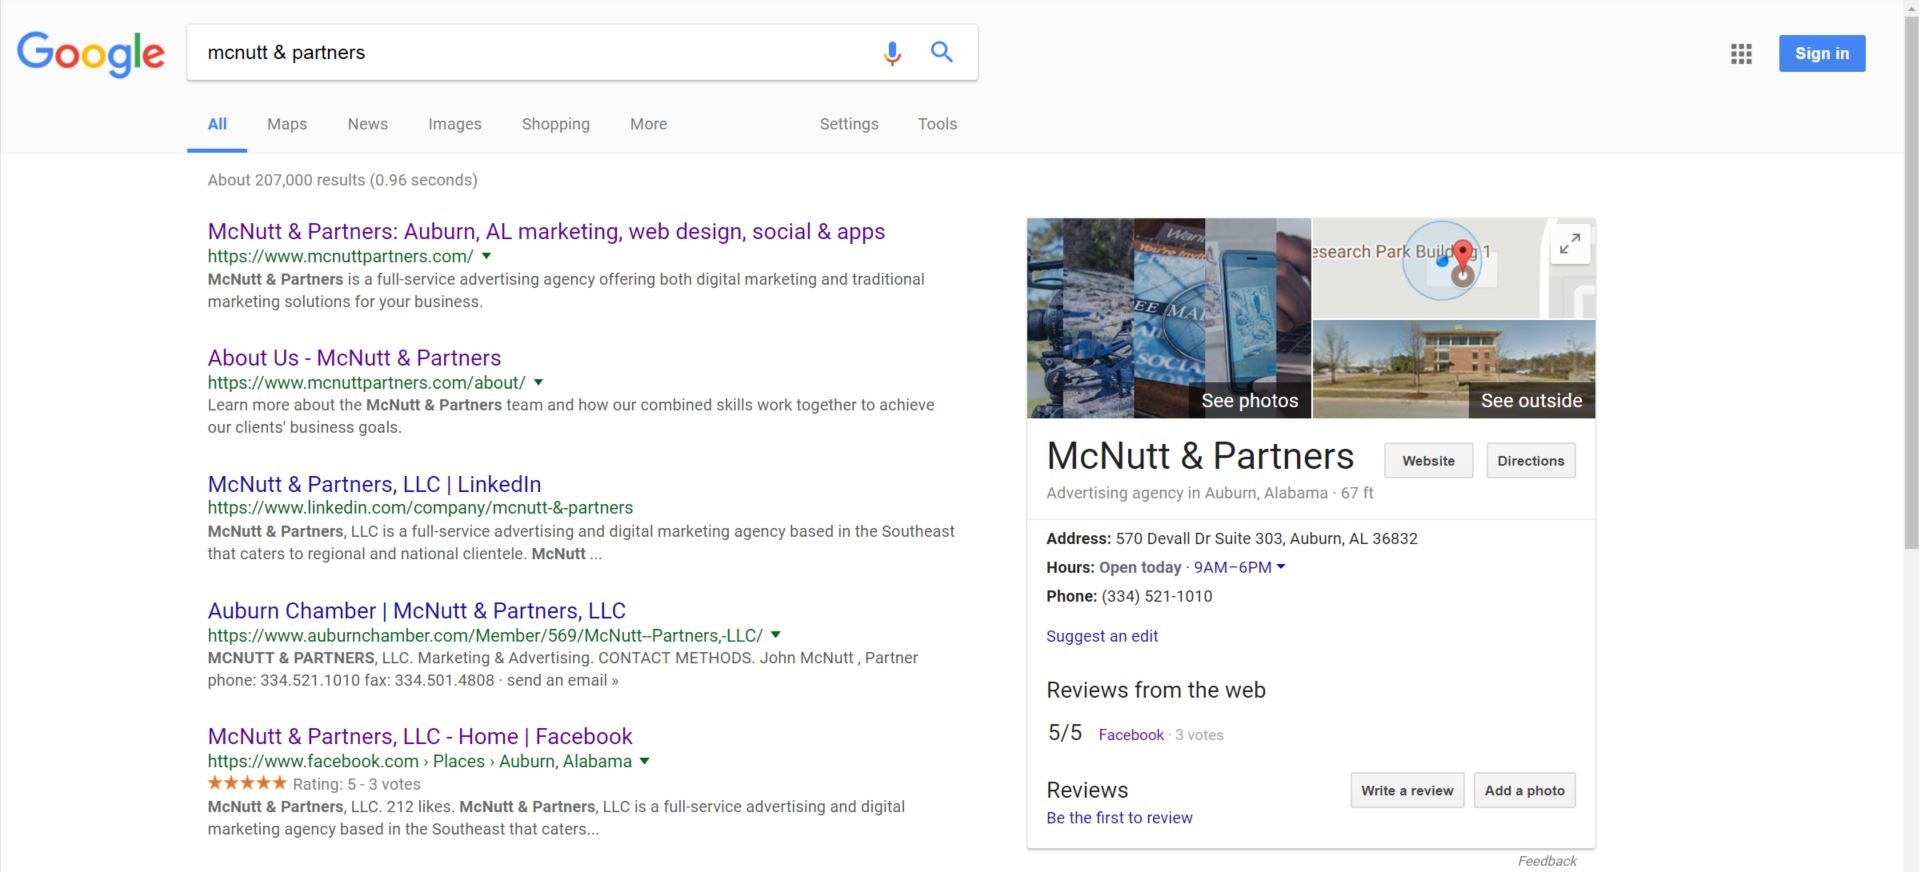The image size is (1919, 872).
Task: Click Suggest an edit link
Action: click(1102, 636)
